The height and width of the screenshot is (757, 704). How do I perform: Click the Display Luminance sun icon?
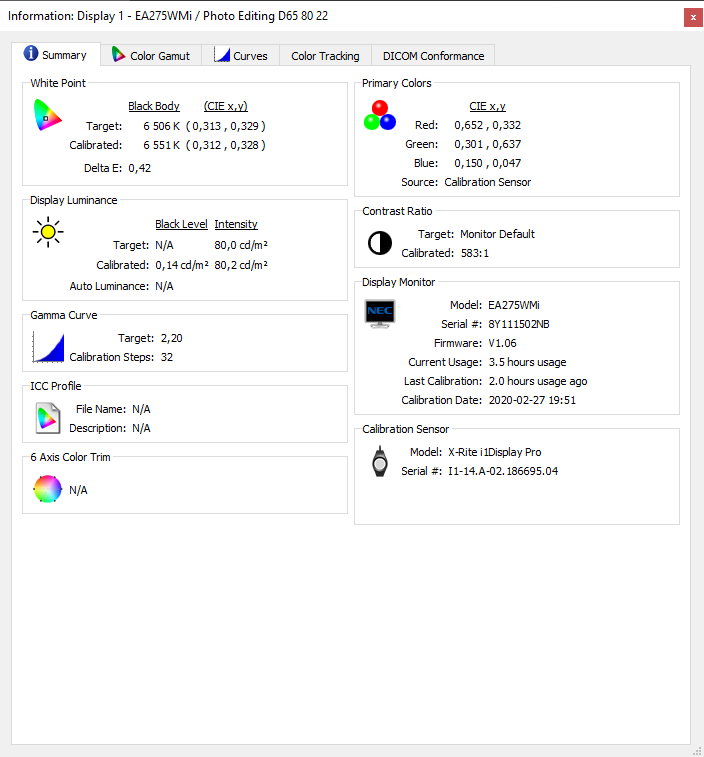(x=47, y=234)
